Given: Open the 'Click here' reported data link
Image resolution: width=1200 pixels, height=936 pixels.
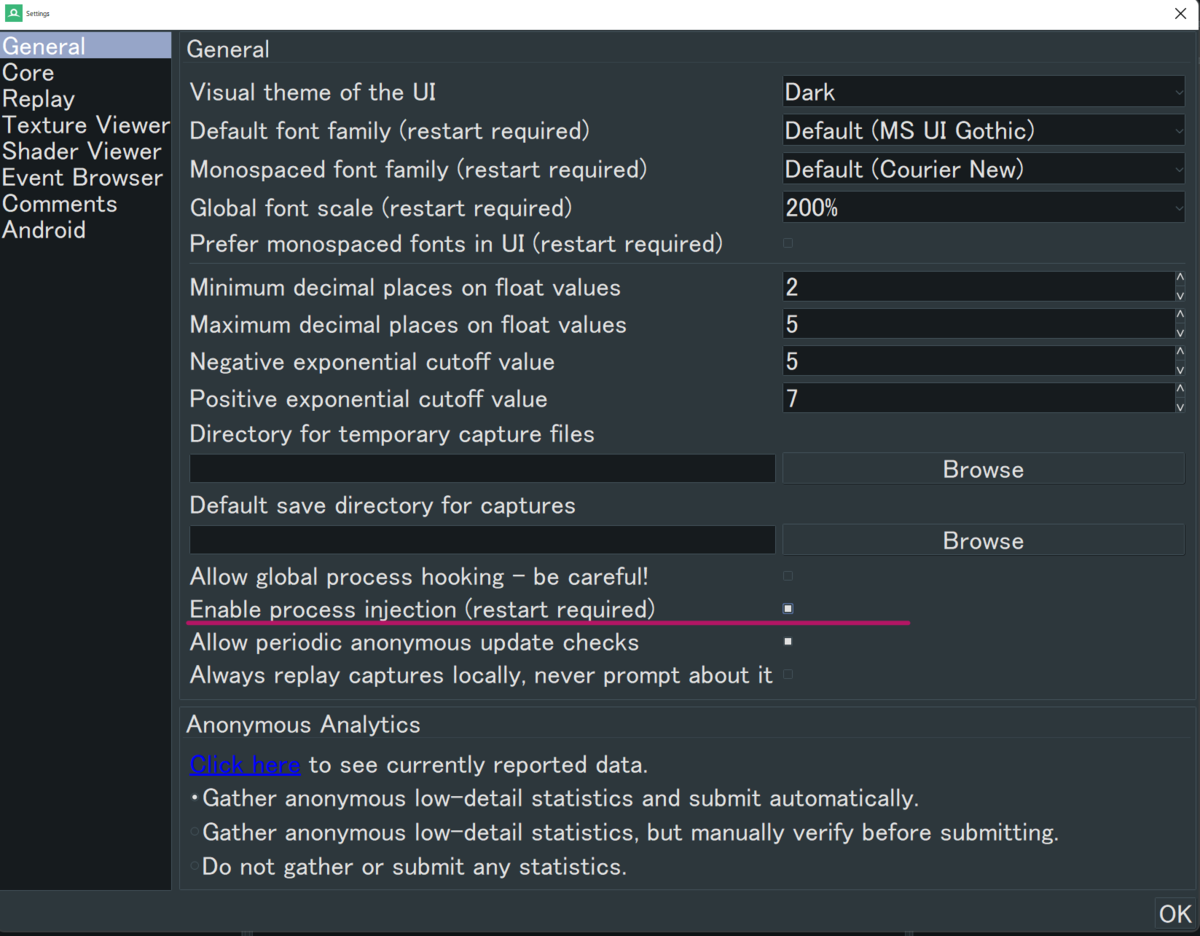Looking at the screenshot, I should [x=245, y=765].
